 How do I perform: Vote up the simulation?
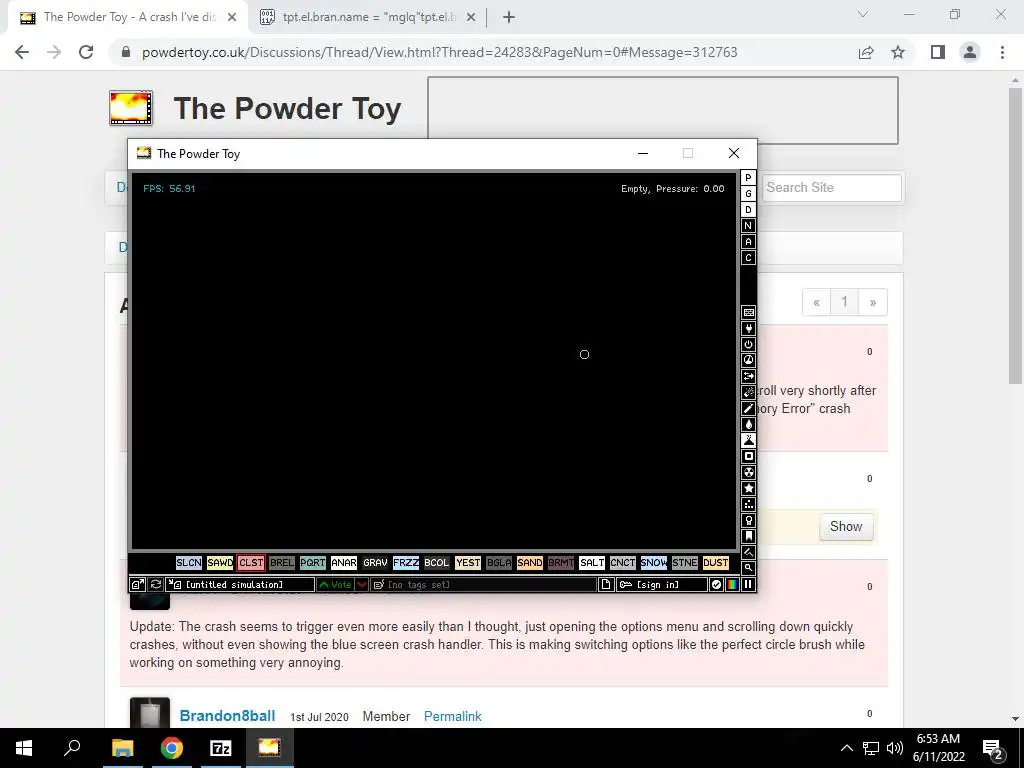point(335,584)
